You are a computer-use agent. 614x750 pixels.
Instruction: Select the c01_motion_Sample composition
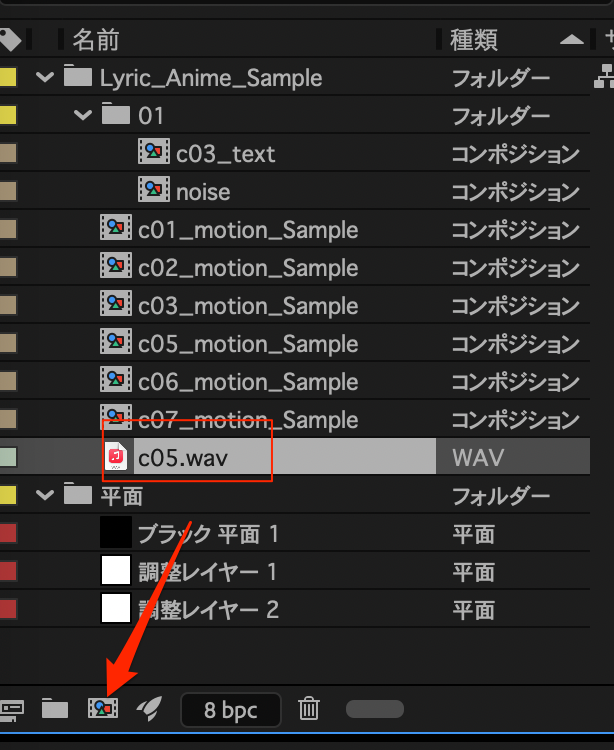(x=247, y=230)
